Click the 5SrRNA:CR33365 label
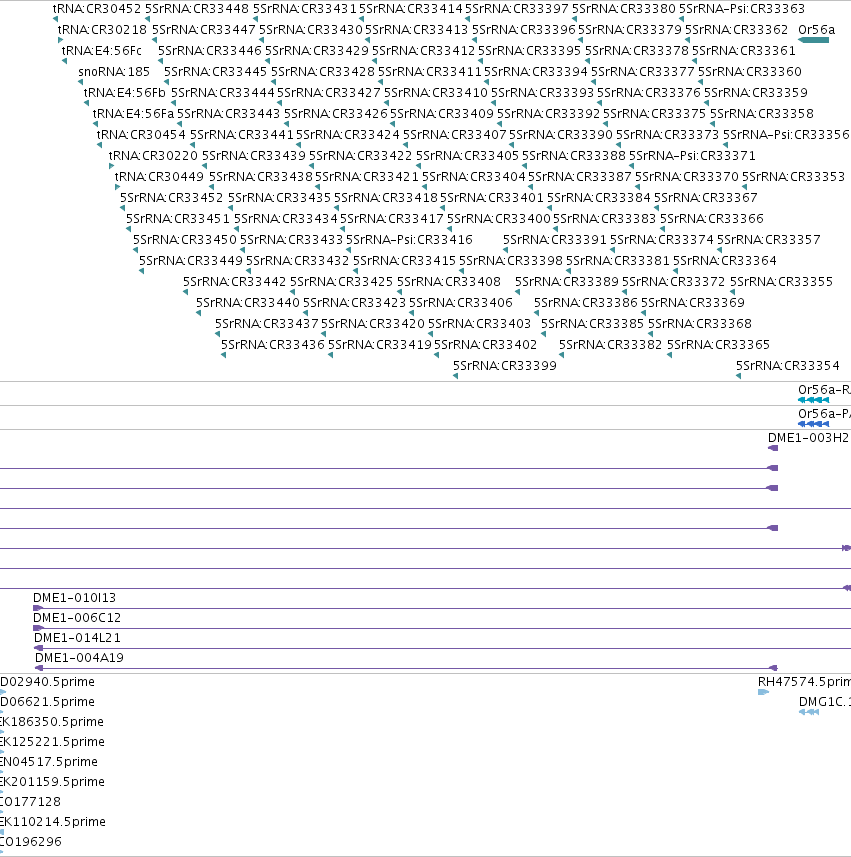This screenshot has height=857, width=851. tap(718, 345)
